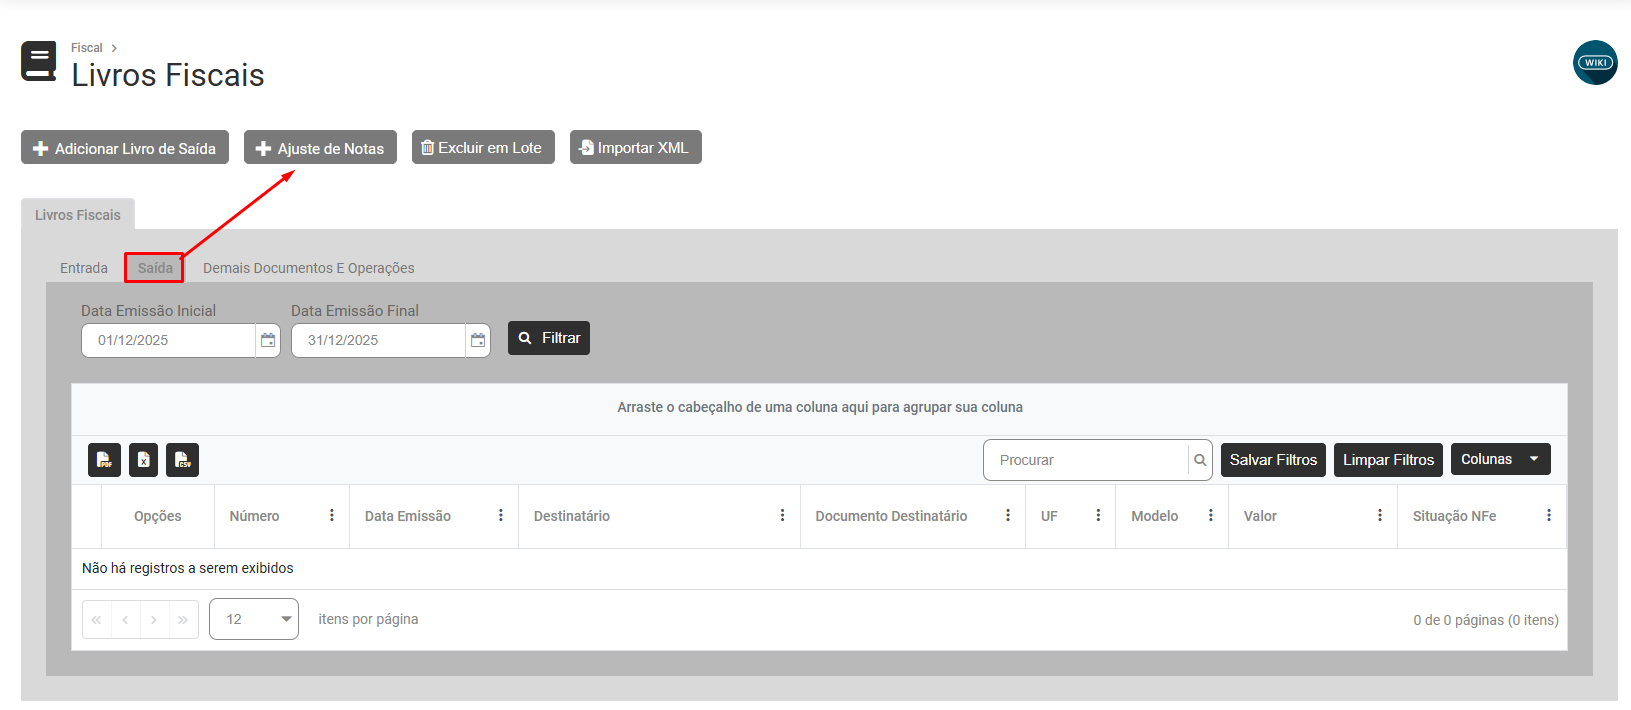This screenshot has width=1631, height=710.
Task: Apply dates with the Filtrar button
Action: coord(549,338)
